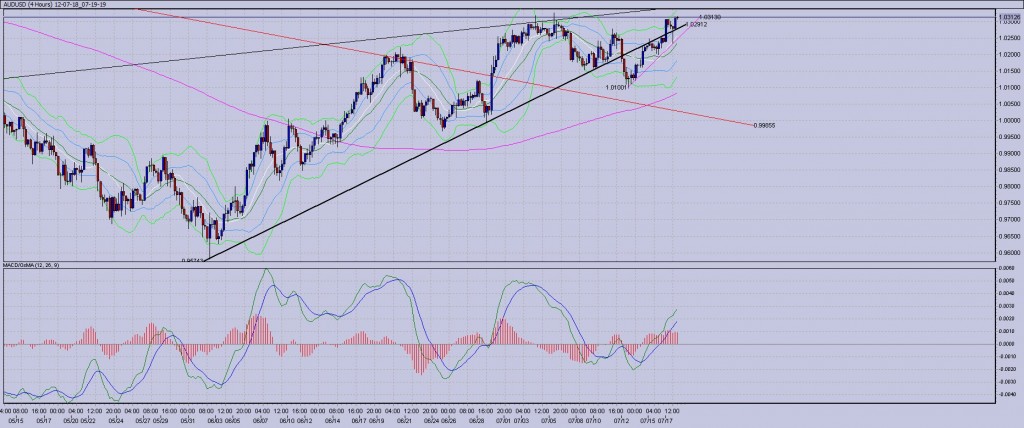Select the 1.02912 trendline price label
This screenshot has width=1024, height=428.
696,24
